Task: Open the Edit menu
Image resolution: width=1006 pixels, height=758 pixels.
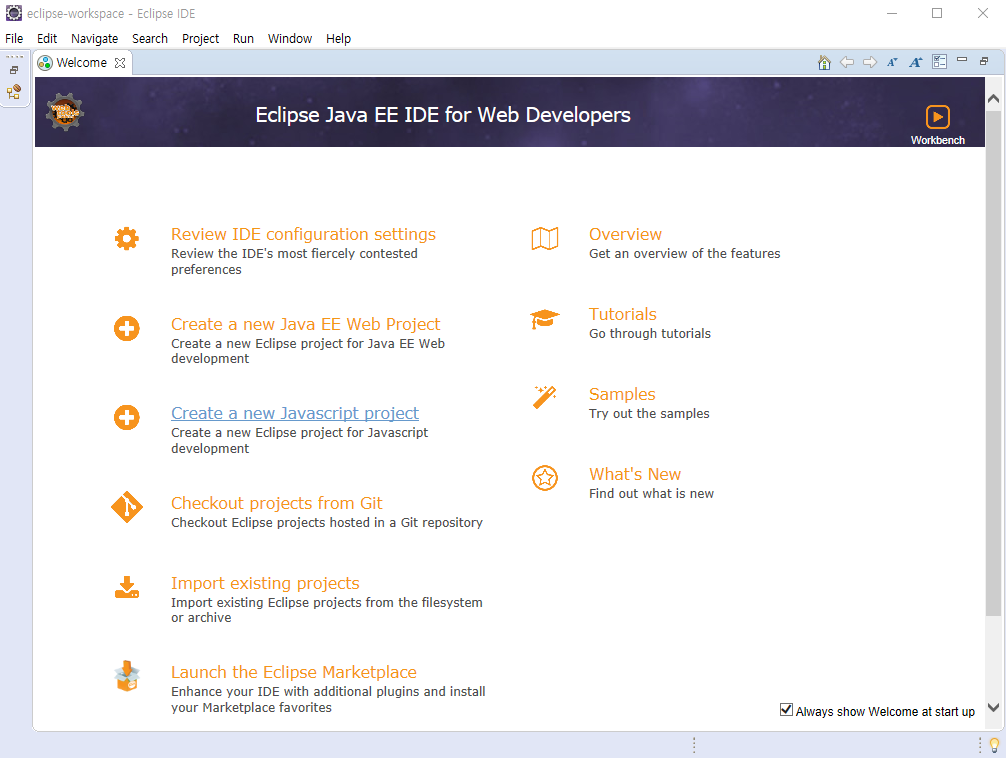Action: coord(47,39)
